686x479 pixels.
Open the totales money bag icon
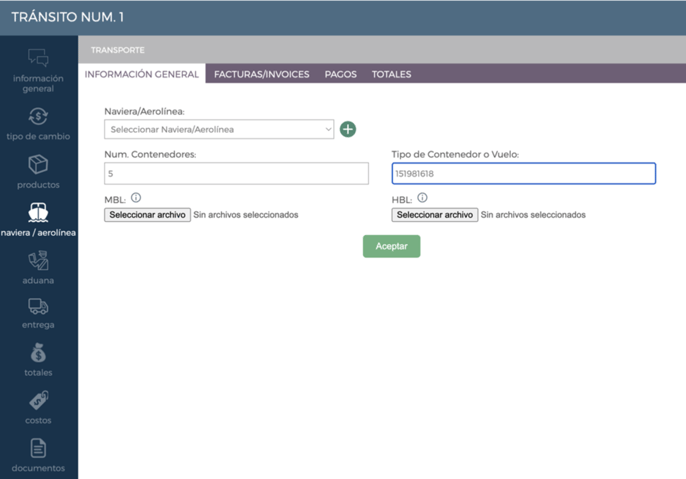click(38, 353)
